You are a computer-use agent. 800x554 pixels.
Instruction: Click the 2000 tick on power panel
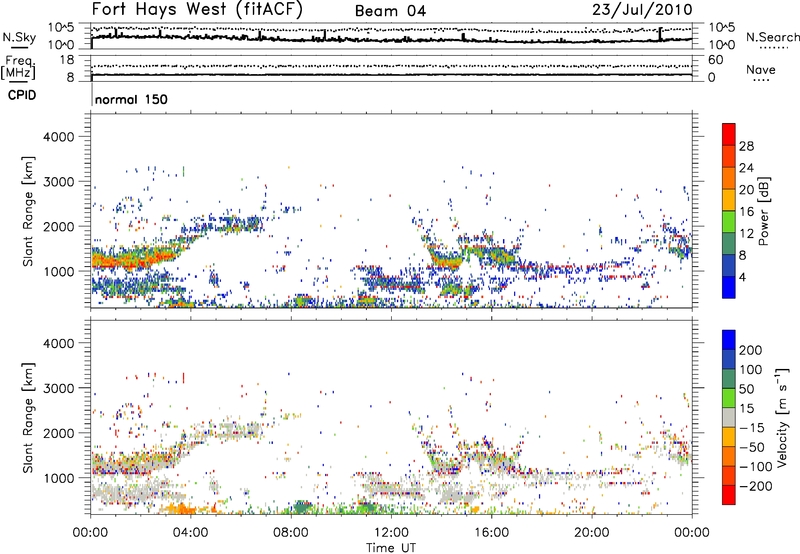[58, 226]
